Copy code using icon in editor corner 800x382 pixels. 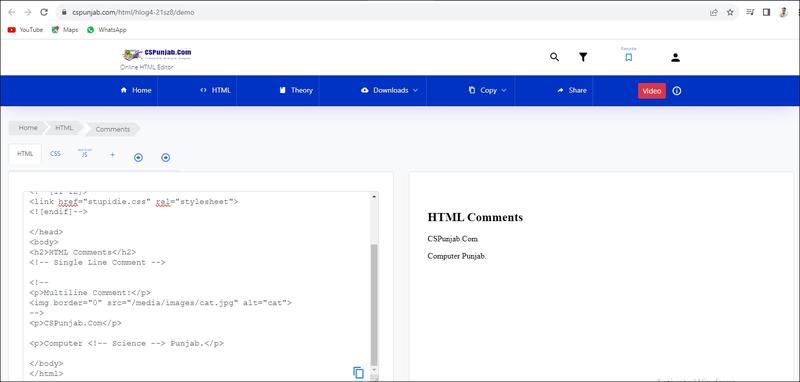click(x=359, y=372)
